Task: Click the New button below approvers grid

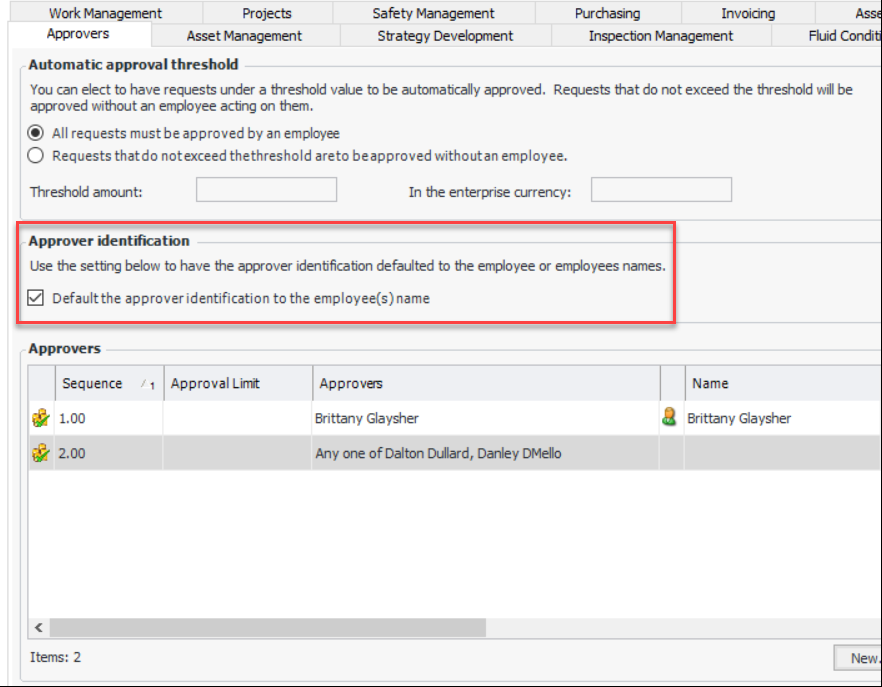Action: click(861, 658)
